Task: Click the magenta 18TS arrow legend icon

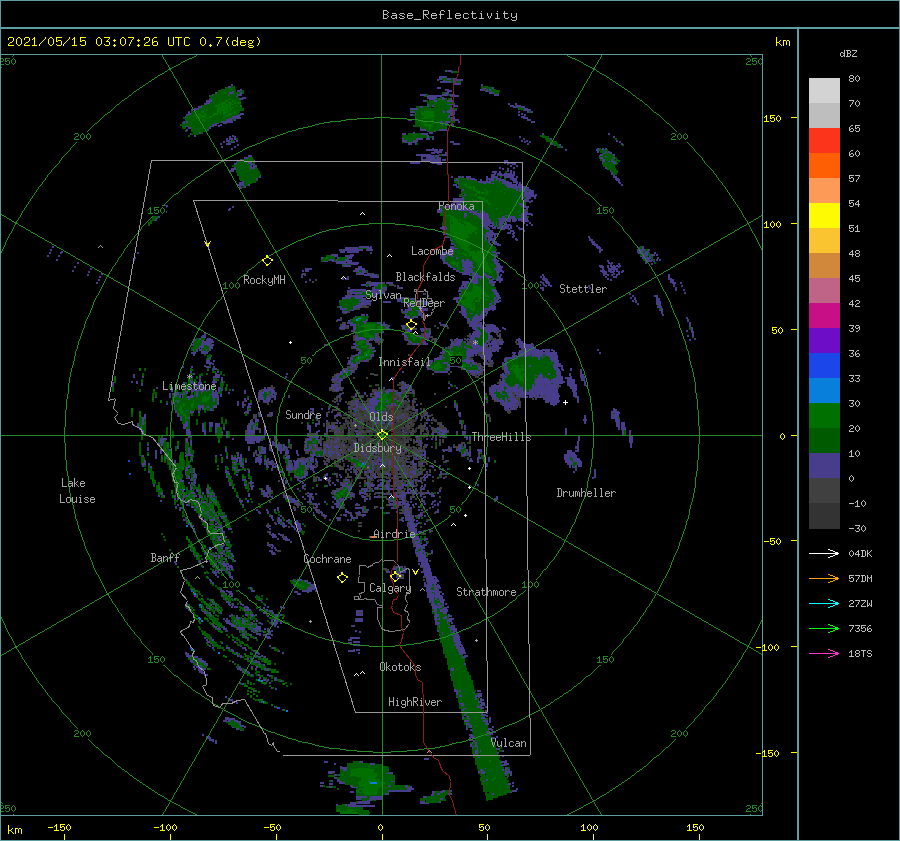Action: [824, 653]
